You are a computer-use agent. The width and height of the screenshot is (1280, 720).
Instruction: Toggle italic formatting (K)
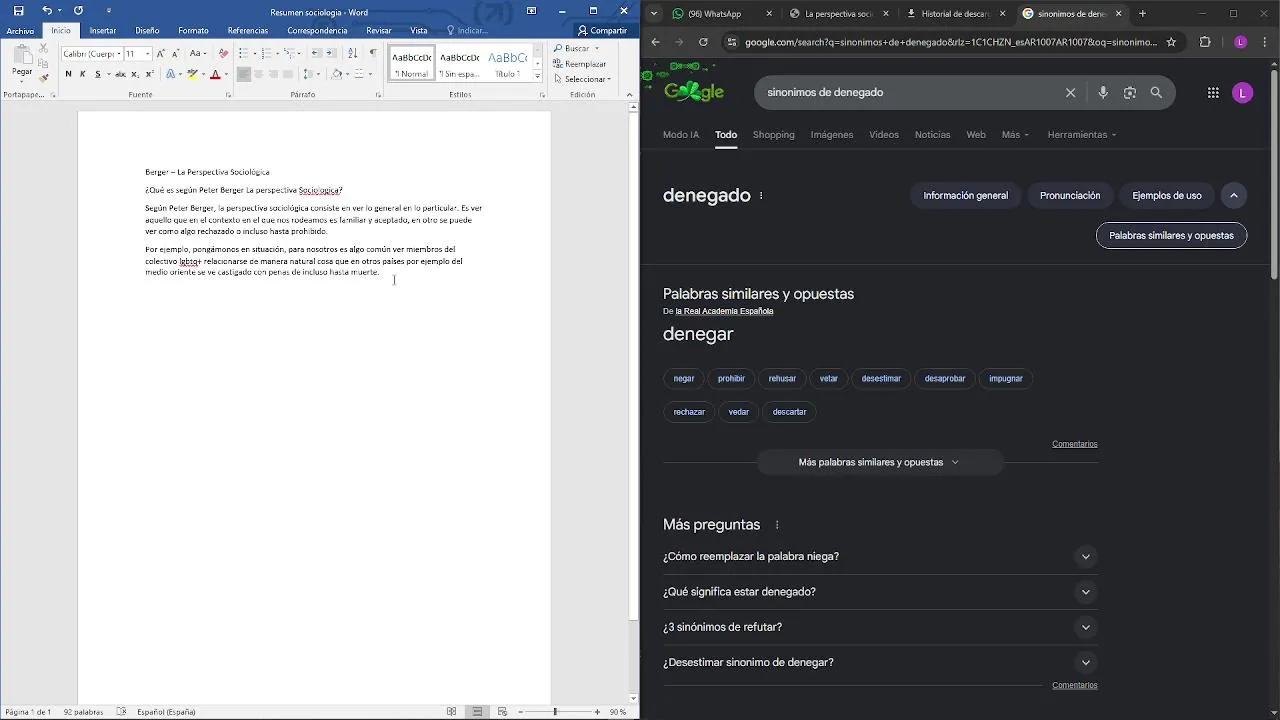[83, 74]
